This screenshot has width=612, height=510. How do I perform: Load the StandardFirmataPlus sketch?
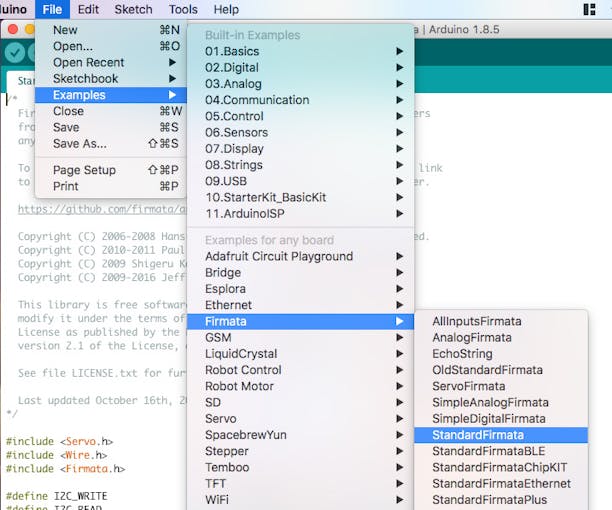tap(501, 500)
